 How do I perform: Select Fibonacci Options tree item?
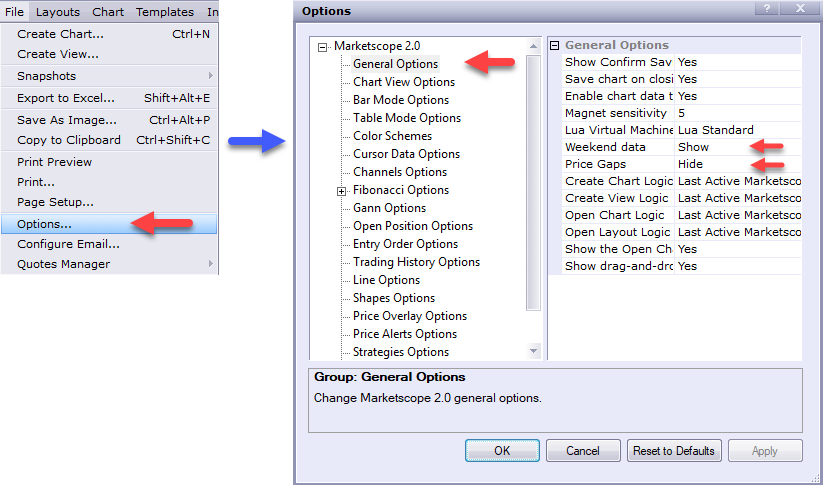click(401, 190)
